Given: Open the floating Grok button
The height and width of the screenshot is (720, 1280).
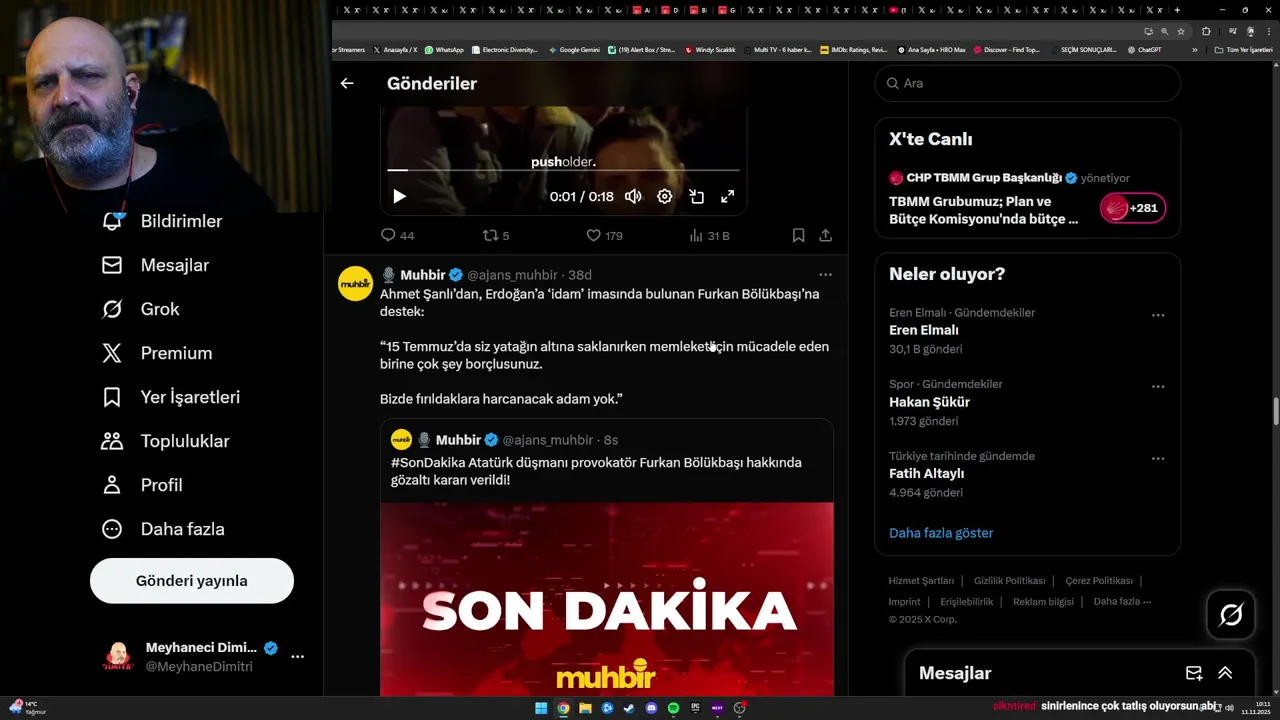Looking at the screenshot, I should [1231, 615].
